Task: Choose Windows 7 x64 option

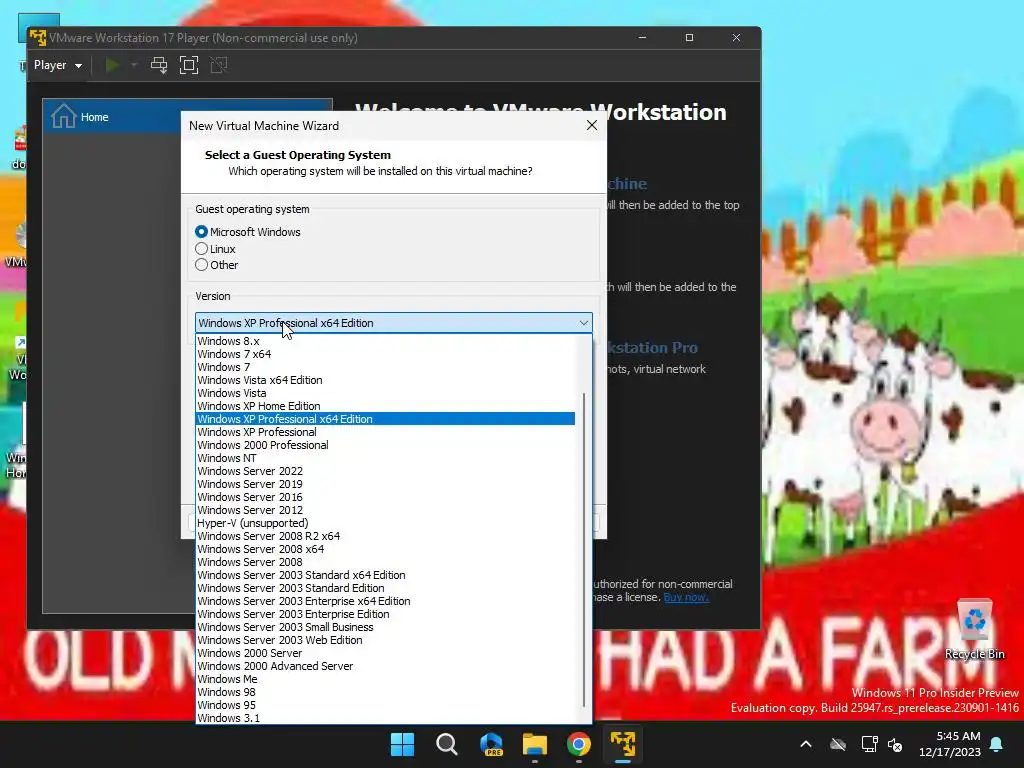Action: (385, 354)
